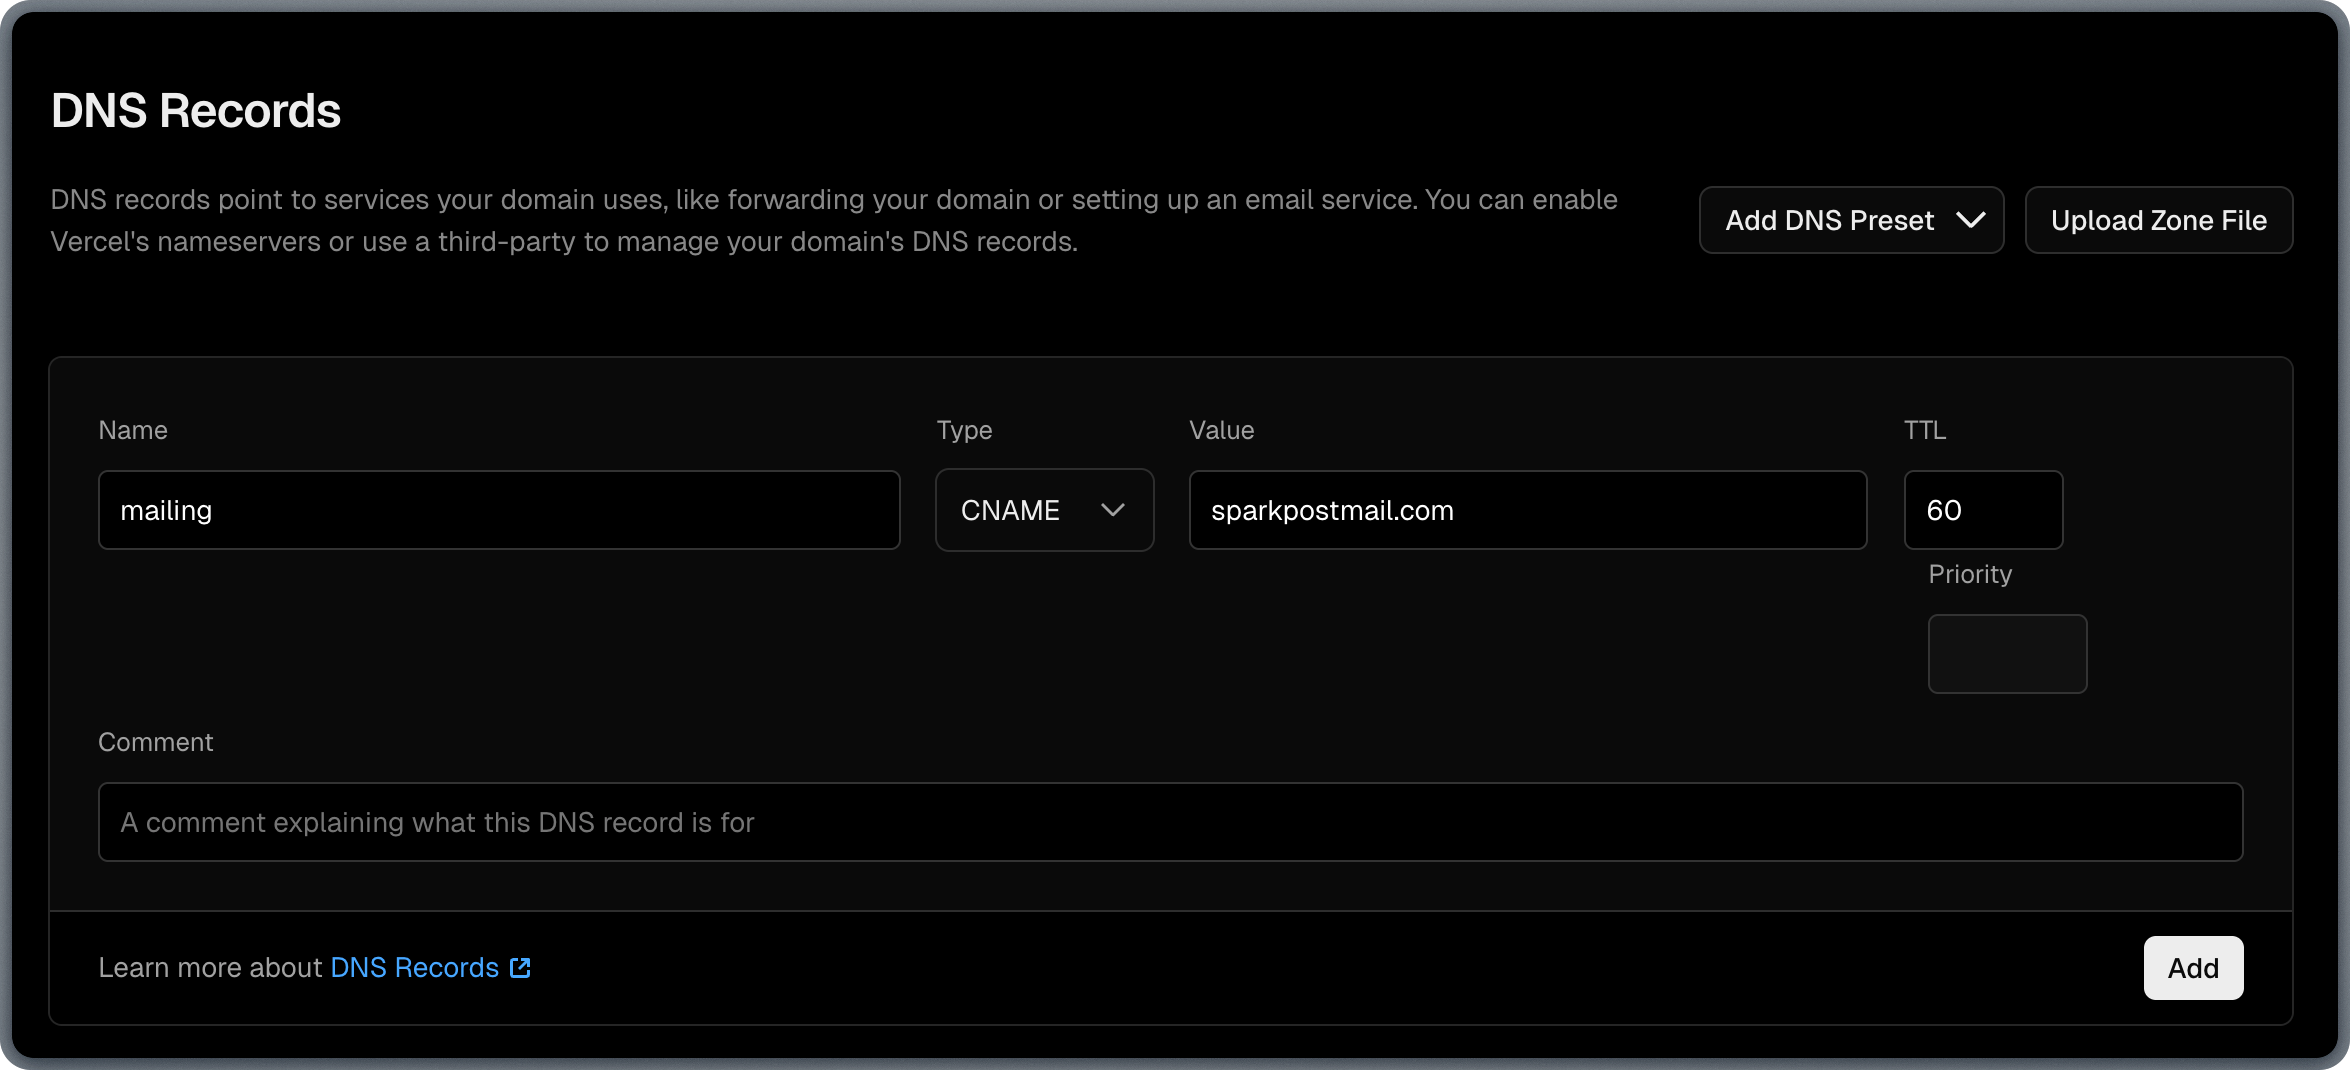Click the empty Priority input box
2350x1070 pixels.
(x=2006, y=654)
